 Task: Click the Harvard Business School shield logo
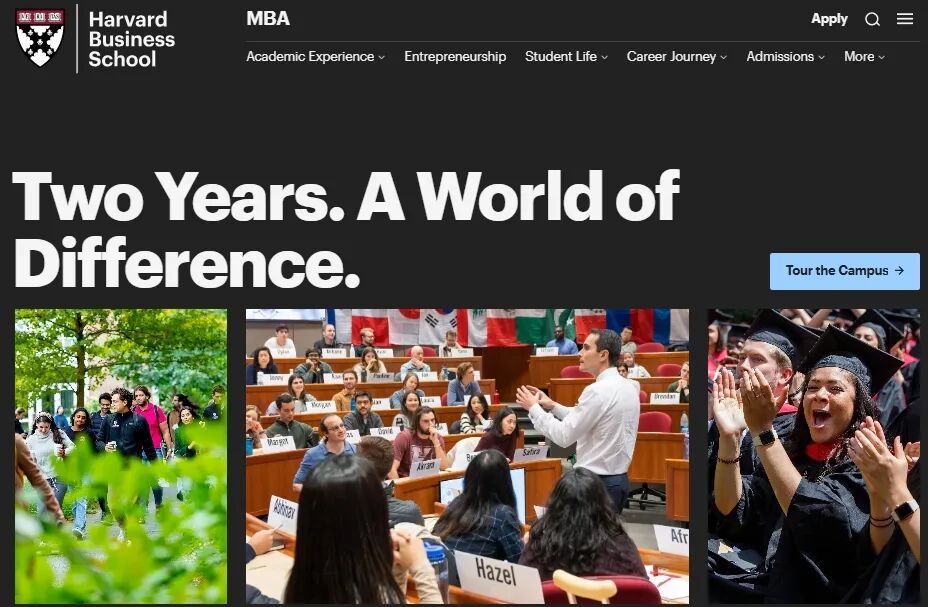pos(40,37)
